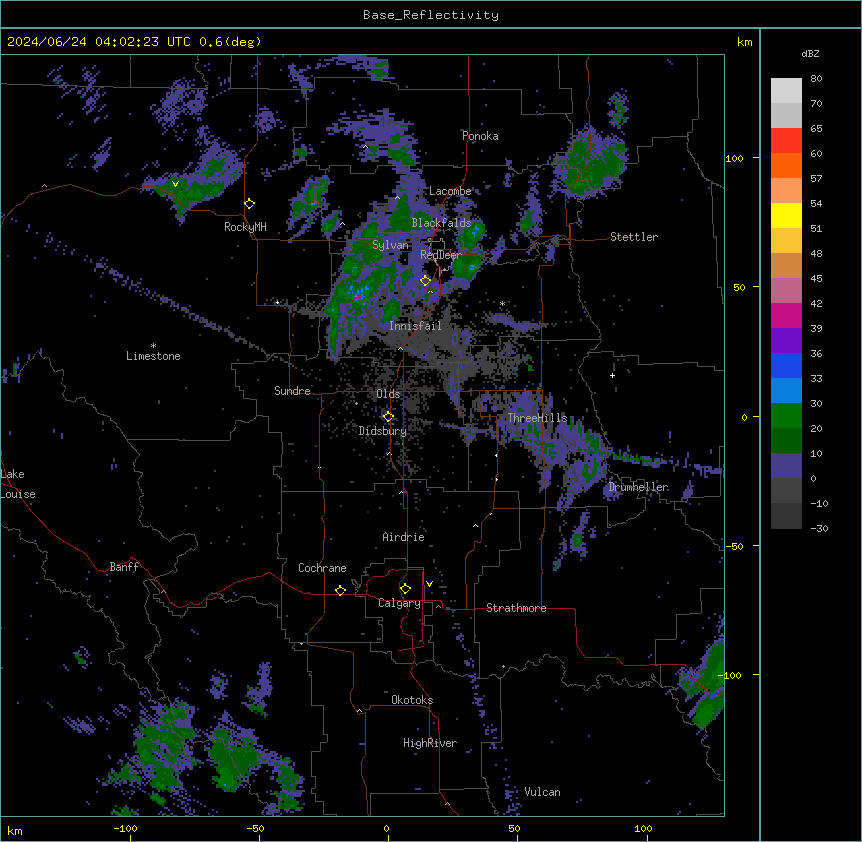Image resolution: width=862 pixels, height=842 pixels.
Task: Click the yellow diamond marker below Cochrane
Action: pyautogui.click(x=340, y=590)
